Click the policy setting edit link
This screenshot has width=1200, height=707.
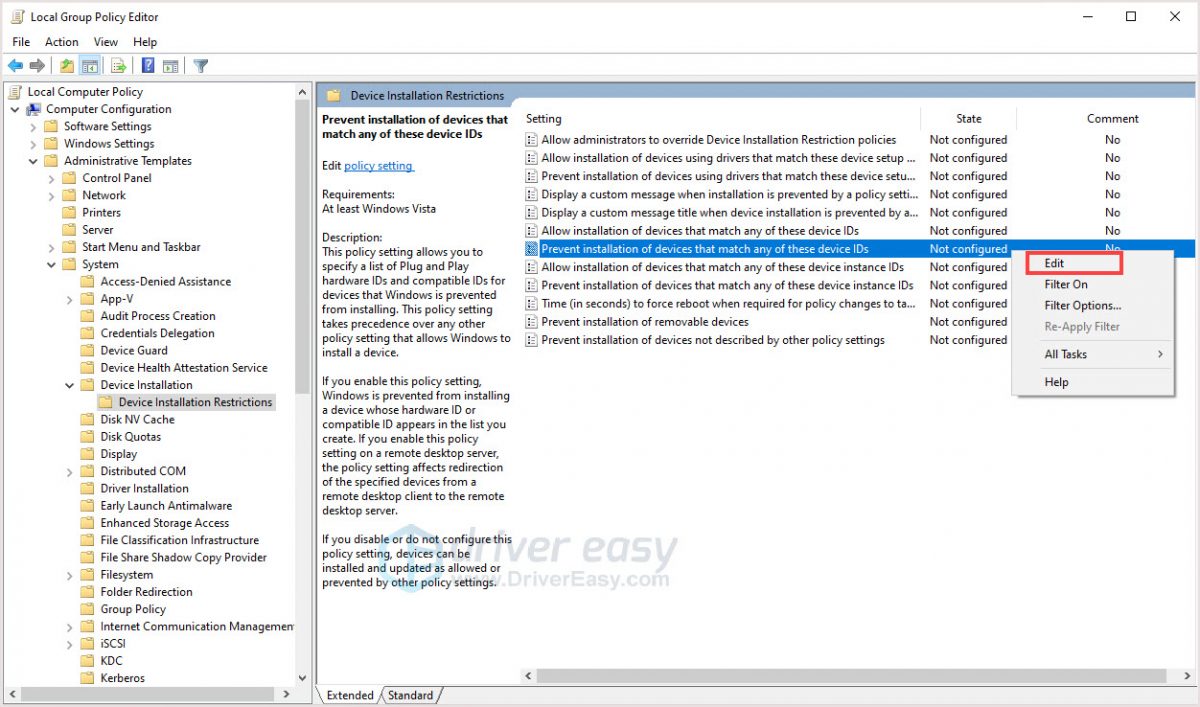coord(376,164)
